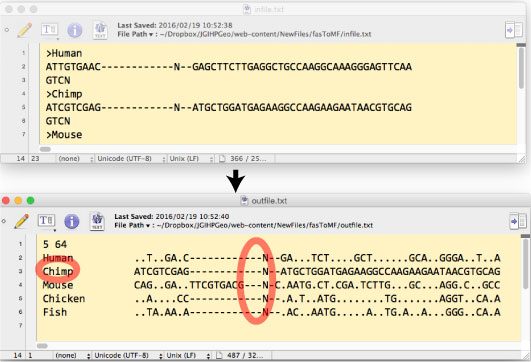Click 'GTCN' on line 6 of infile.txt
The width and height of the screenshot is (531, 362).
58,121
